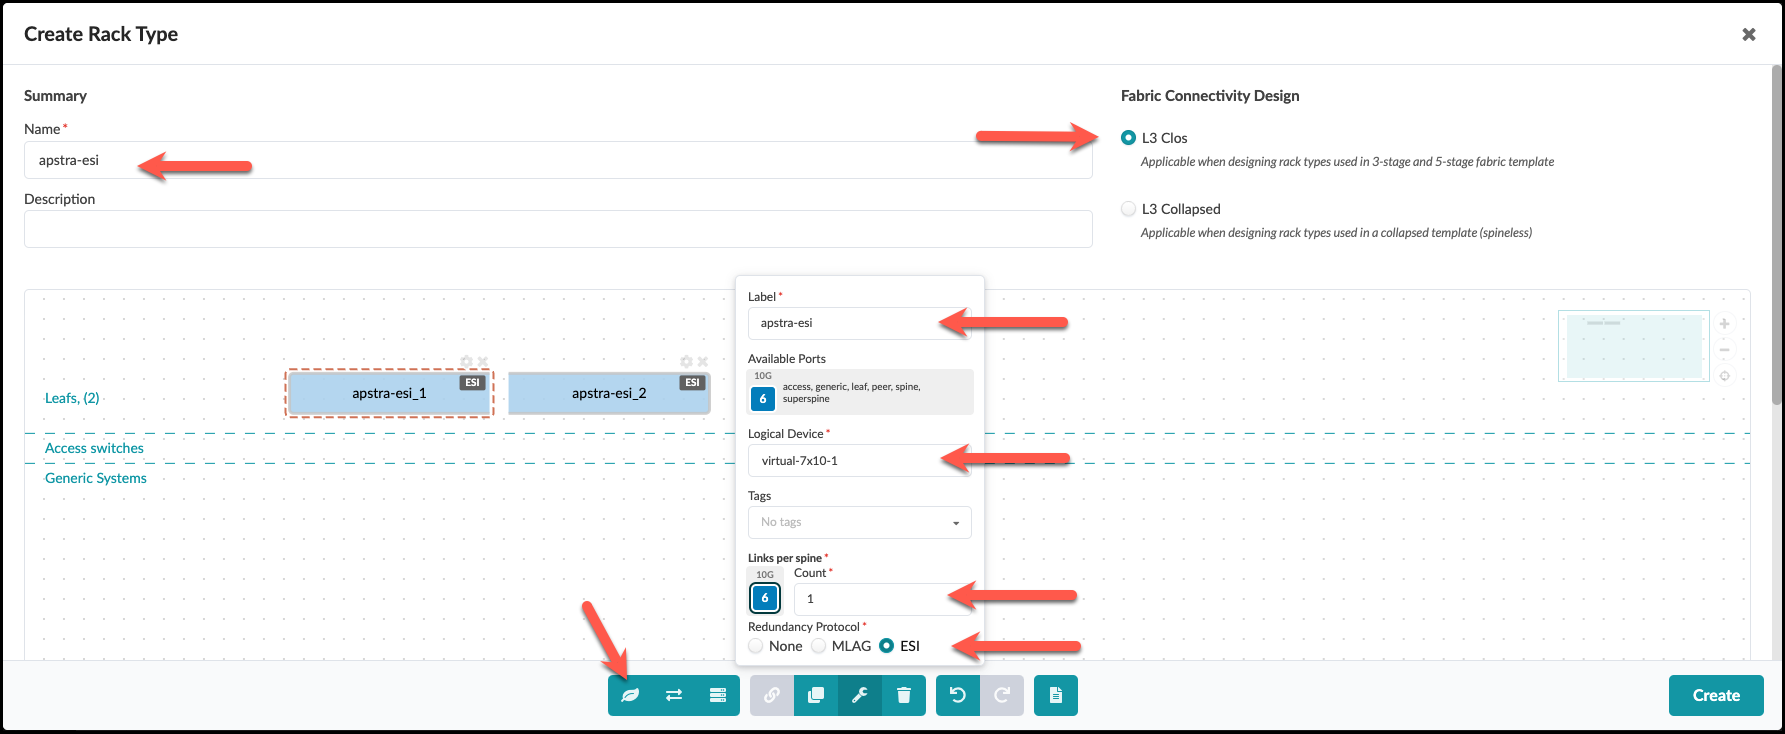Click the canvas minimap preview
This screenshot has width=1785, height=734.
(1634, 346)
